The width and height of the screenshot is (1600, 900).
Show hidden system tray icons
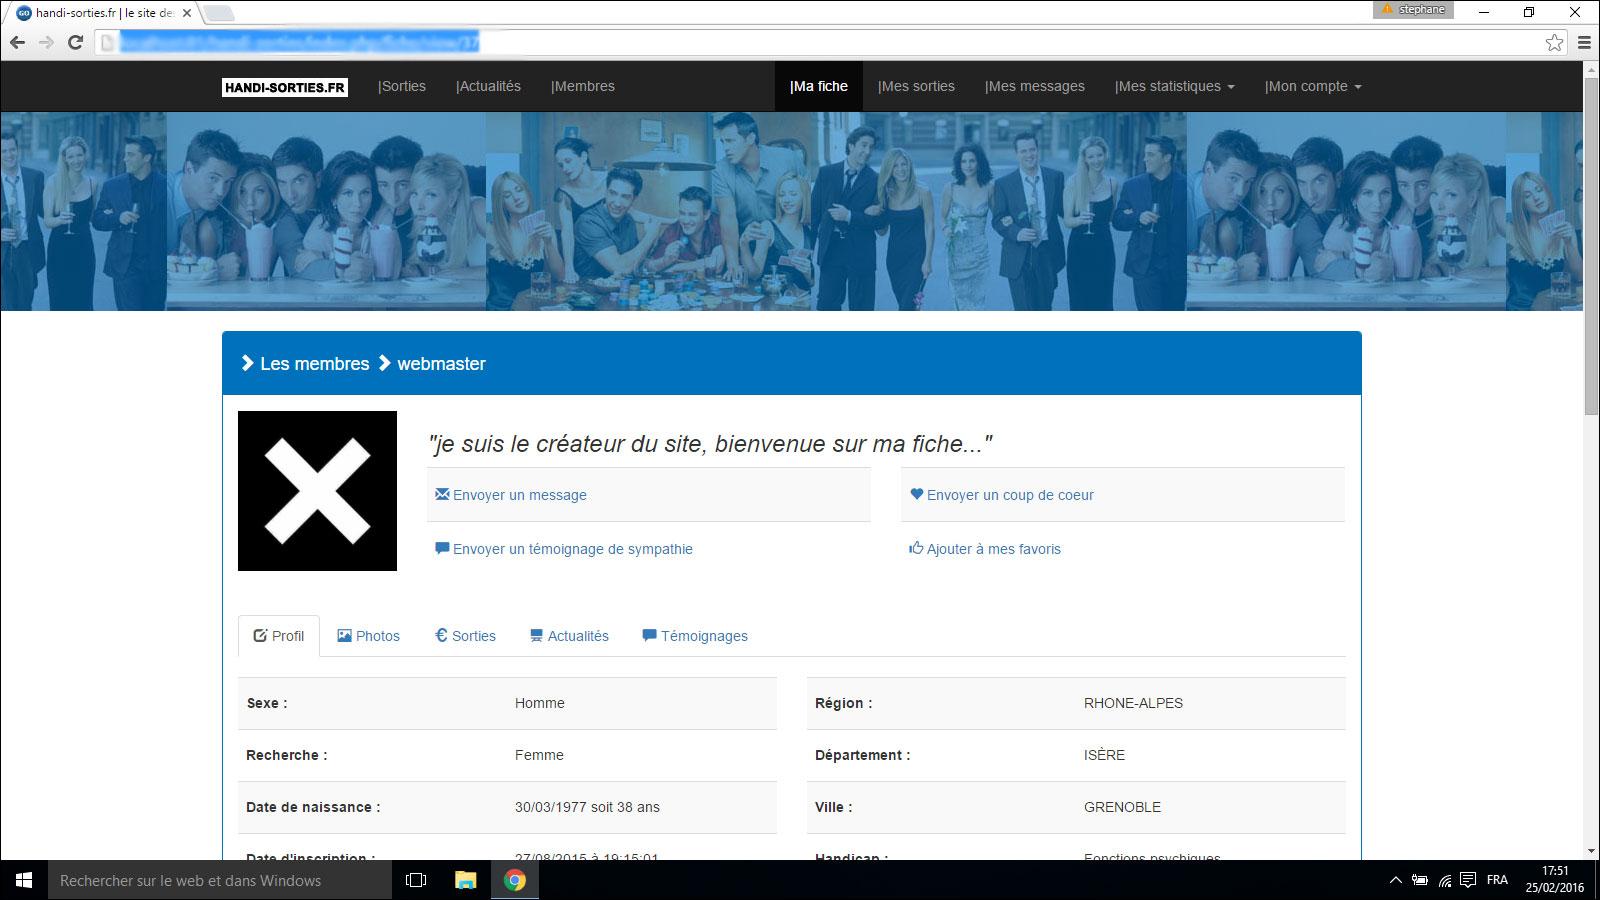1395,881
